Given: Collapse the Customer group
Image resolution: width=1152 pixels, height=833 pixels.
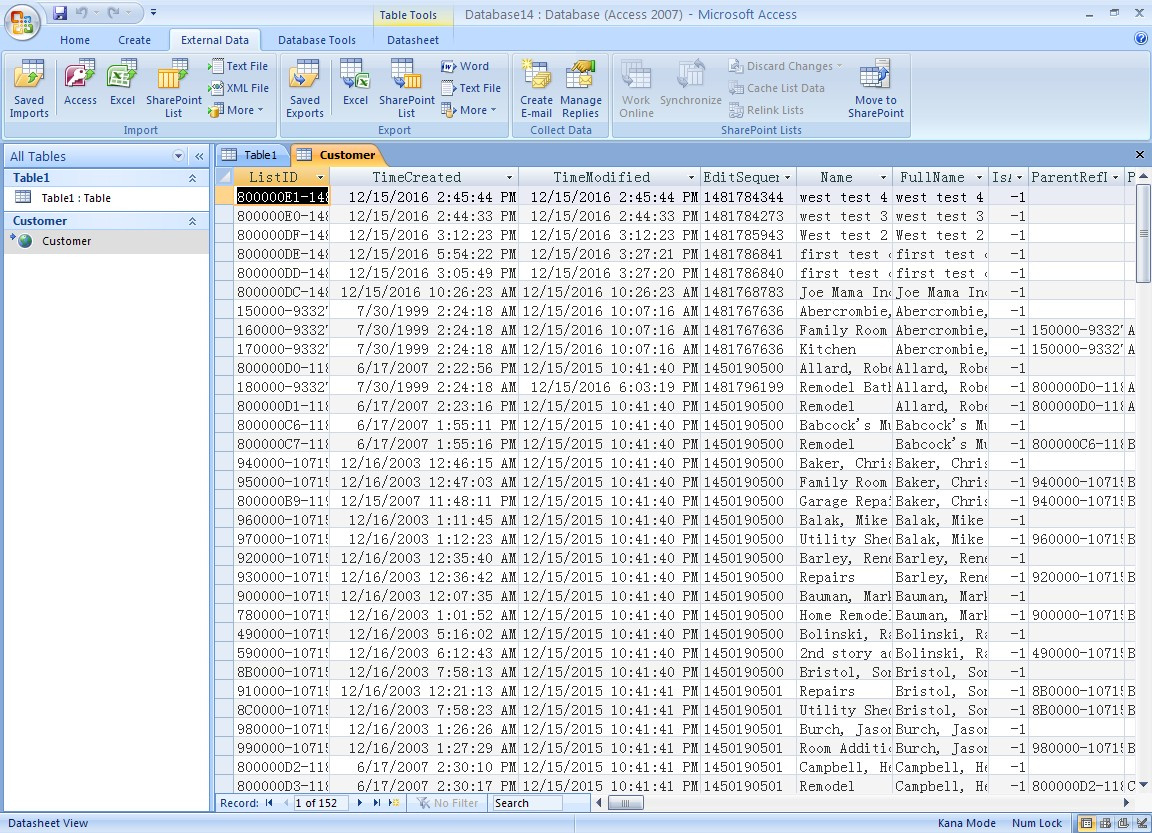Looking at the screenshot, I should coord(192,221).
